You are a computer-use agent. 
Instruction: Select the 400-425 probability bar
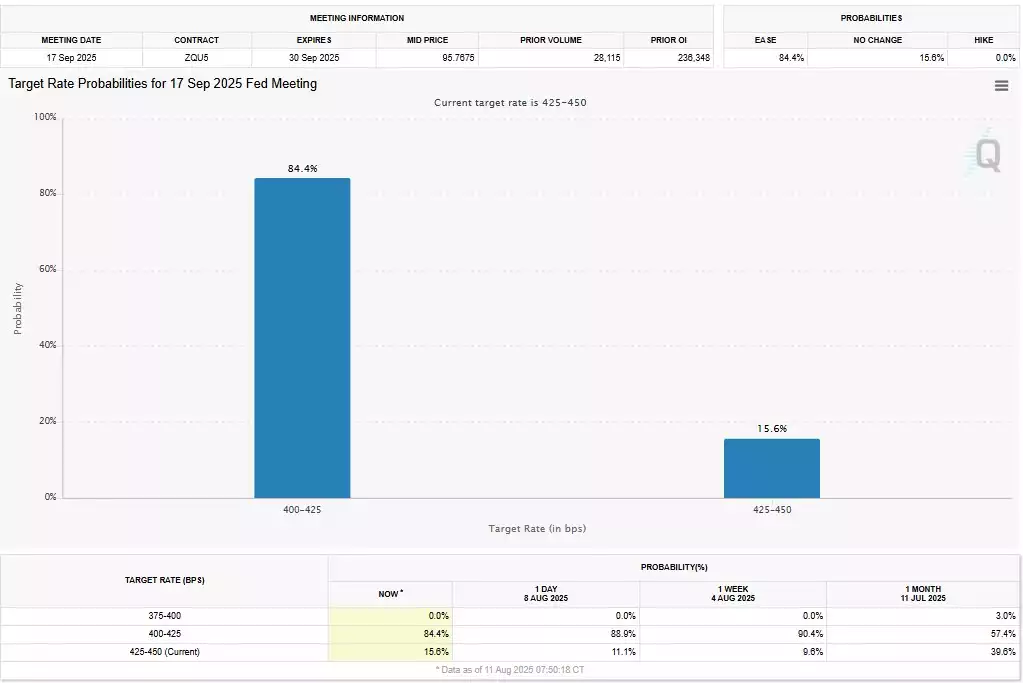tap(303, 338)
